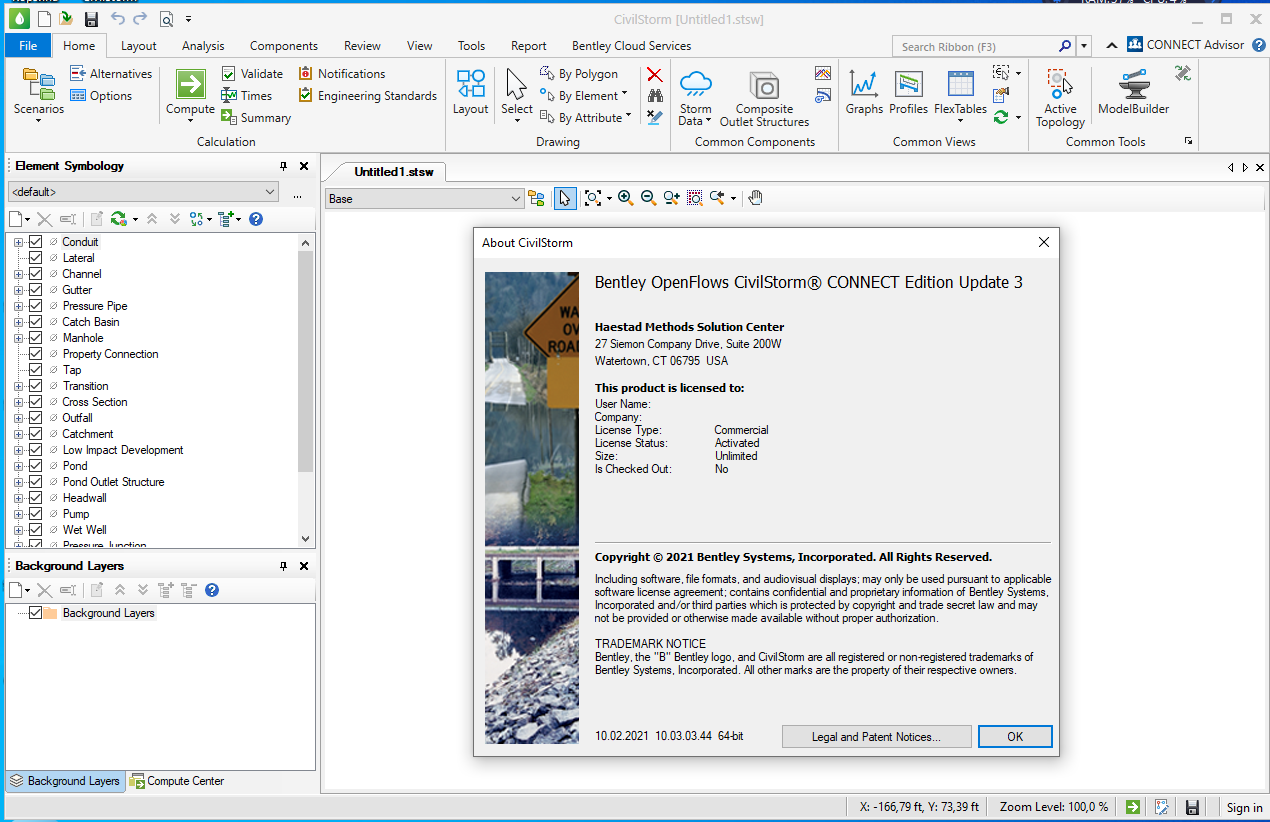
Task: Uncheck the Conduit checkbox
Action: [36, 242]
